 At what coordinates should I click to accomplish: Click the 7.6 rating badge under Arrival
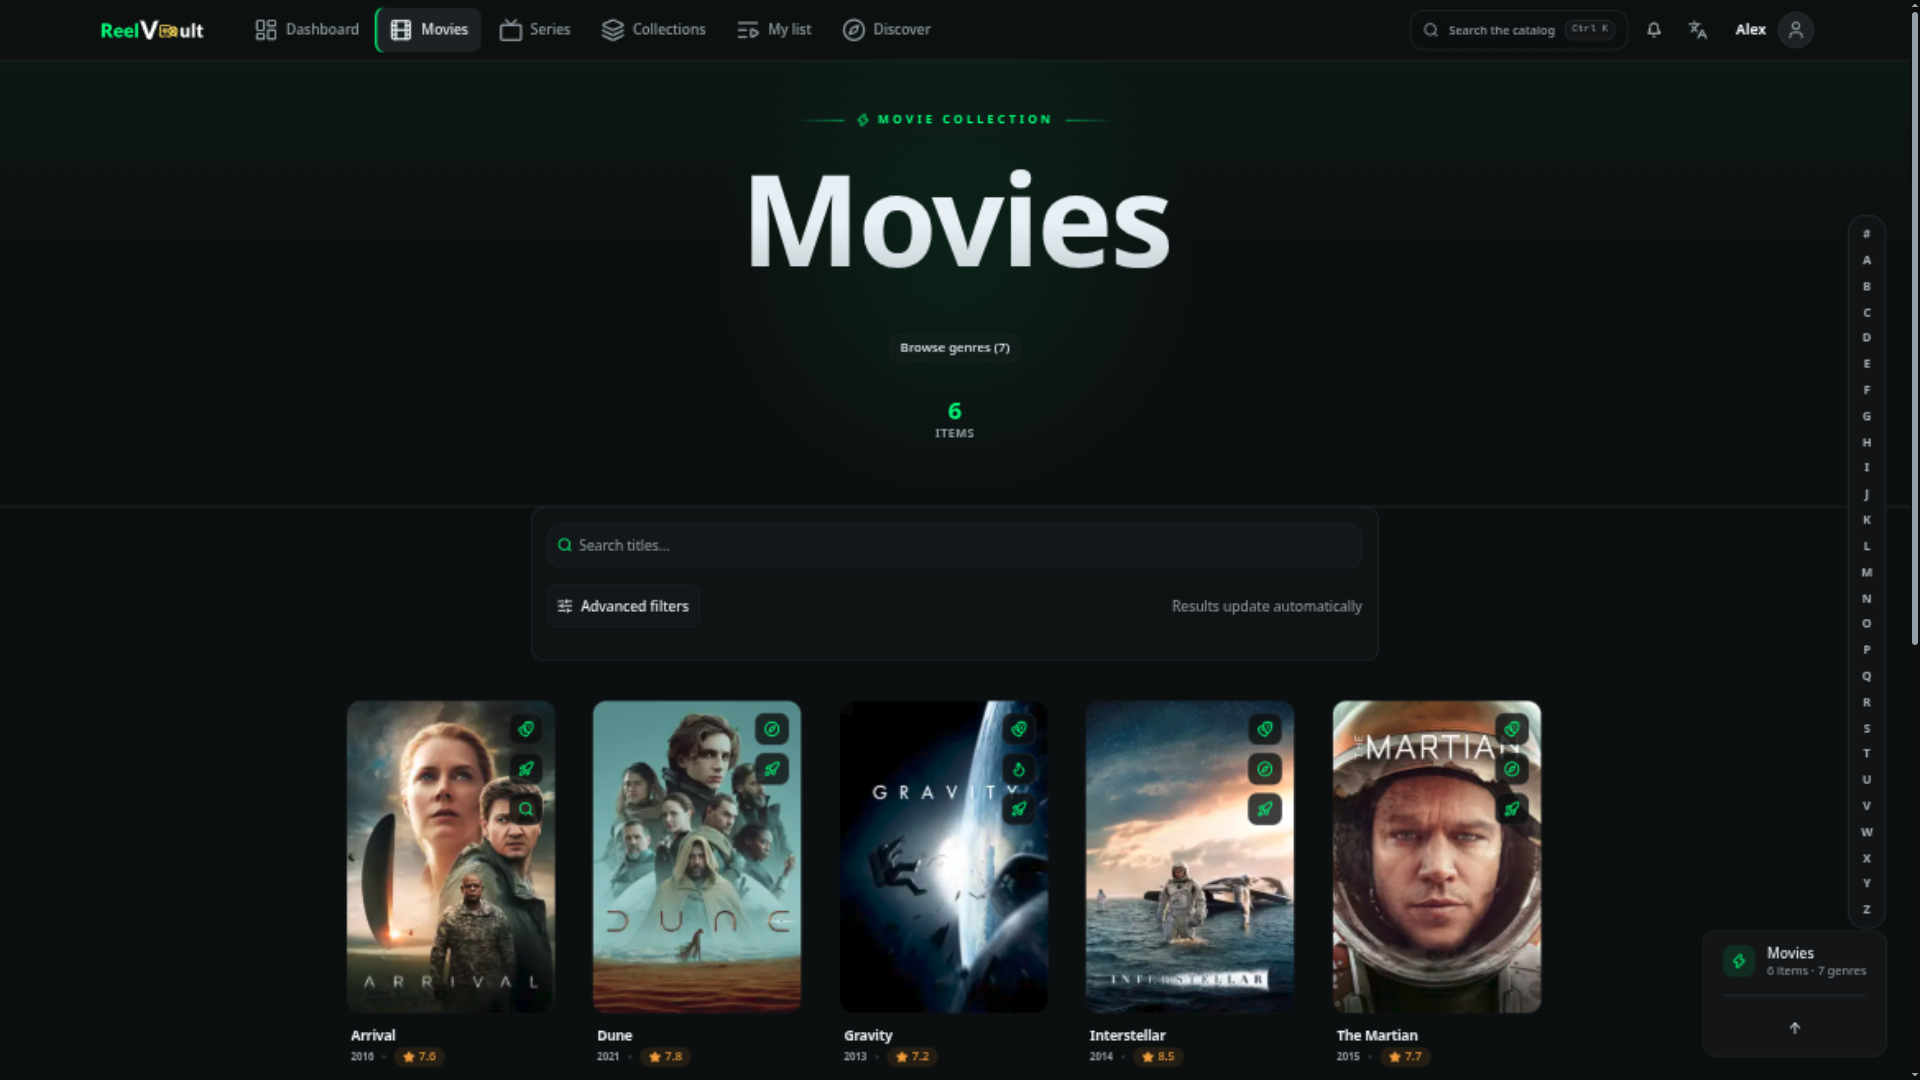click(419, 1057)
